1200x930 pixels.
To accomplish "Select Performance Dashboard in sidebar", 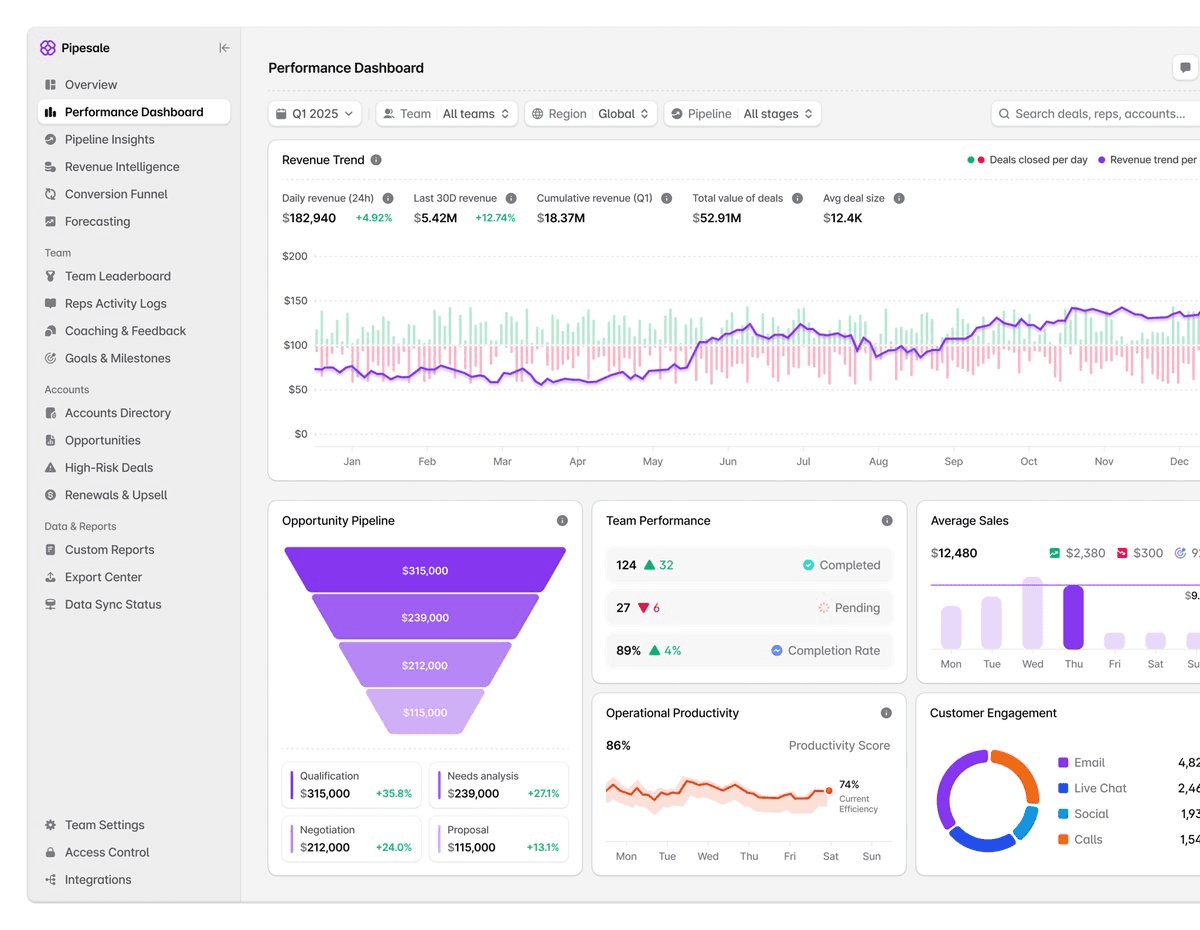I will (x=134, y=112).
